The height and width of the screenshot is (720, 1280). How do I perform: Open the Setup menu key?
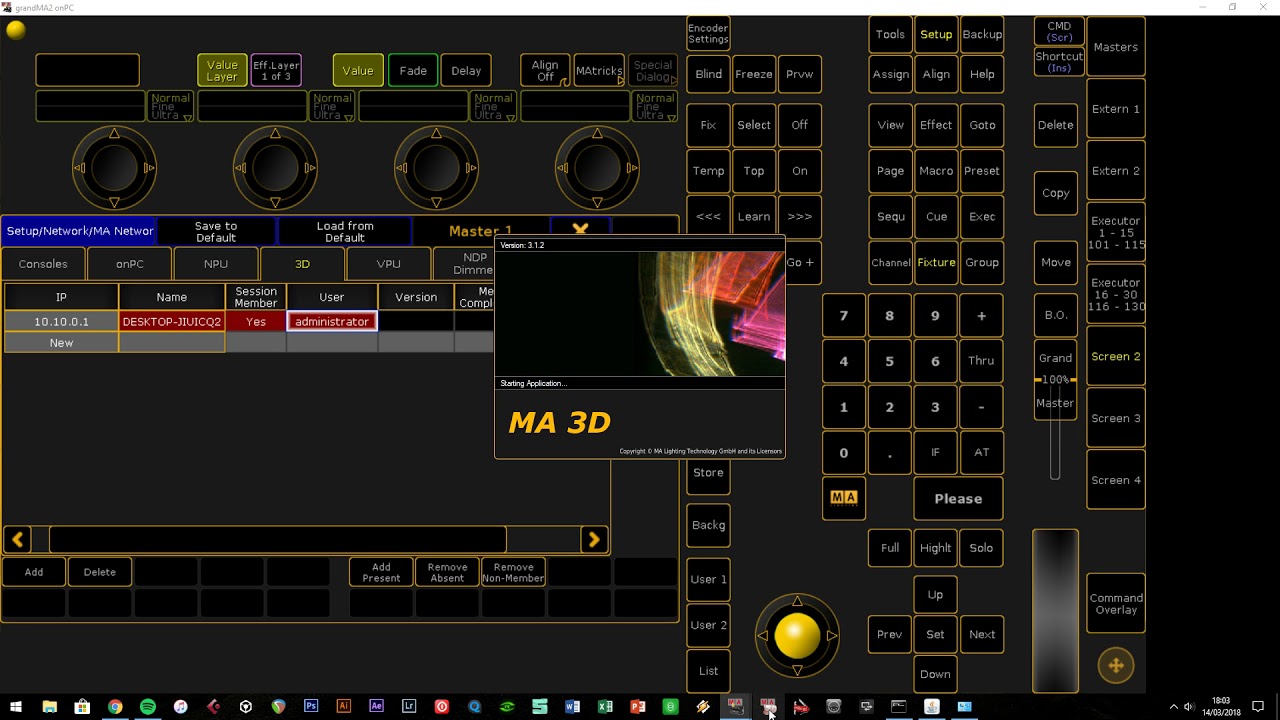coord(936,34)
